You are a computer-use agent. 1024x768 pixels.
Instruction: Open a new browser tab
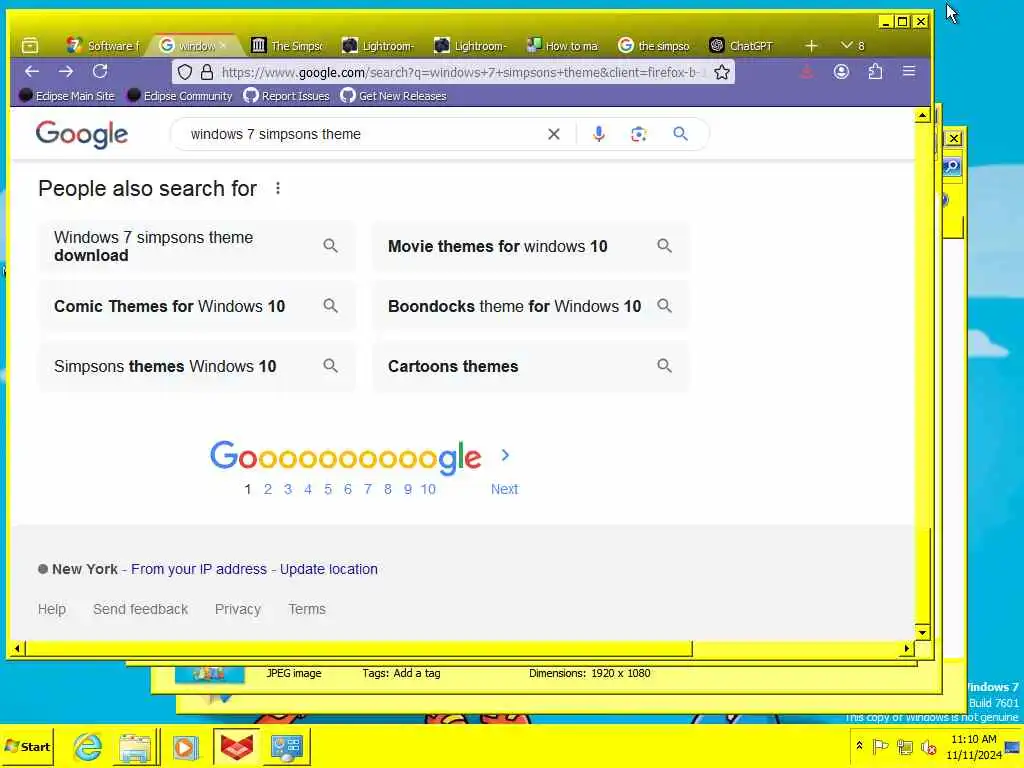coord(811,46)
